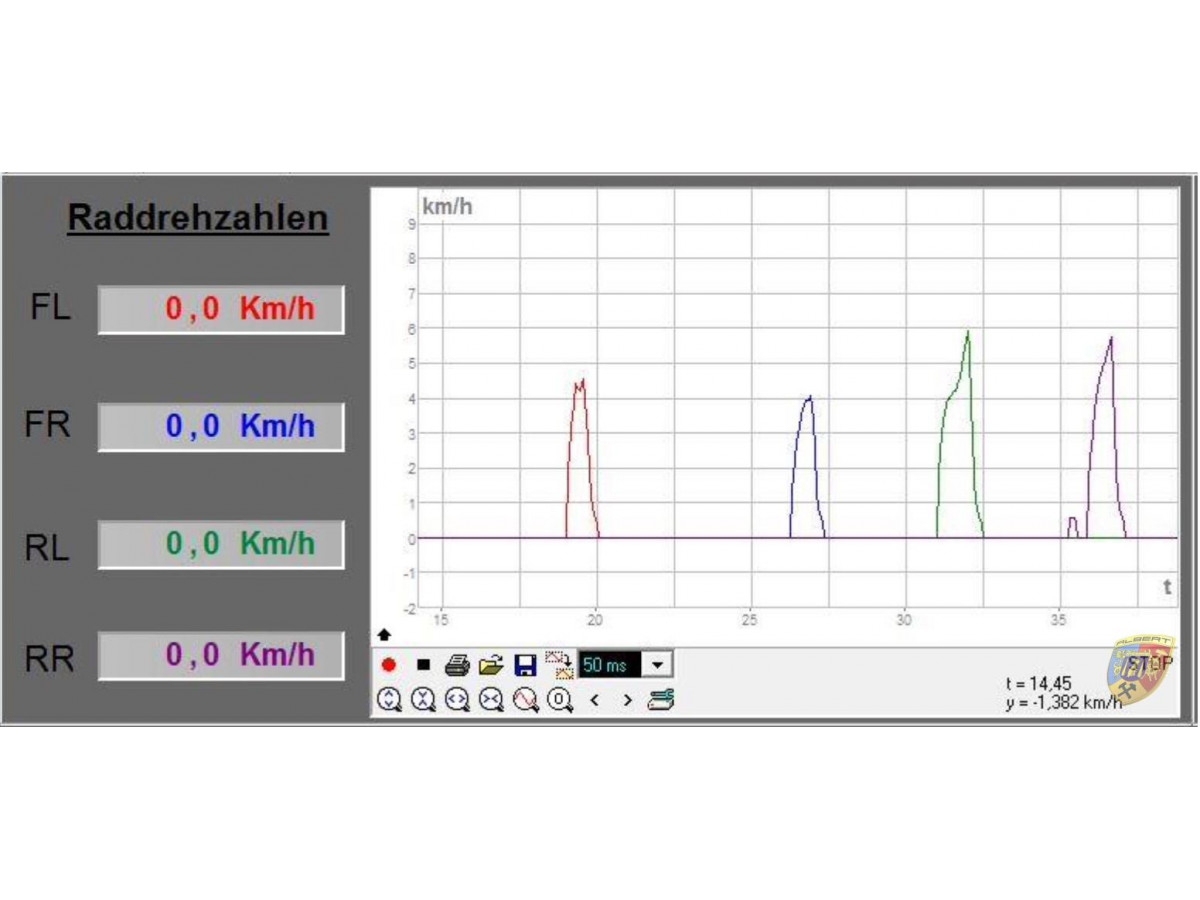Viewport: 1200px width, 900px height.
Task: Shift the chart left with the left arrow
Action: (595, 700)
